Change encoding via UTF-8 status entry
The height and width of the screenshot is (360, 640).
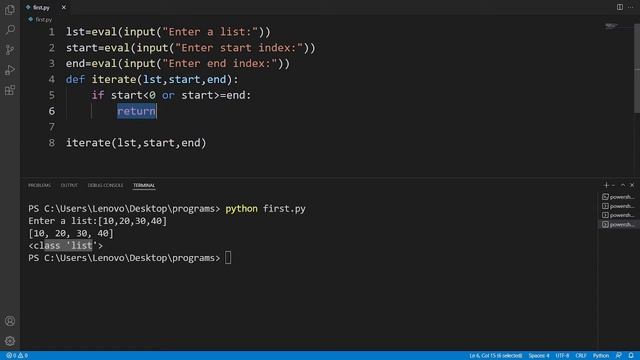[562, 356]
